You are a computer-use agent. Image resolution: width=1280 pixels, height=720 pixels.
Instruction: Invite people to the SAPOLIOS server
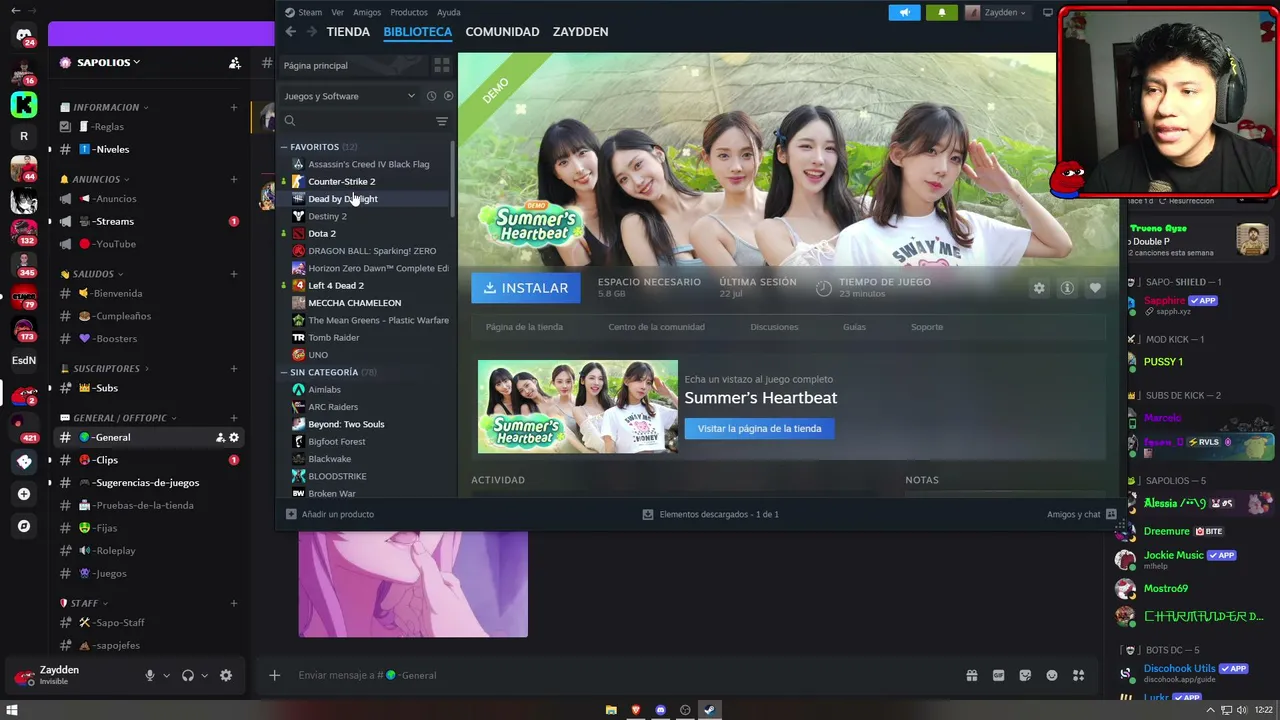pyautogui.click(x=234, y=63)
